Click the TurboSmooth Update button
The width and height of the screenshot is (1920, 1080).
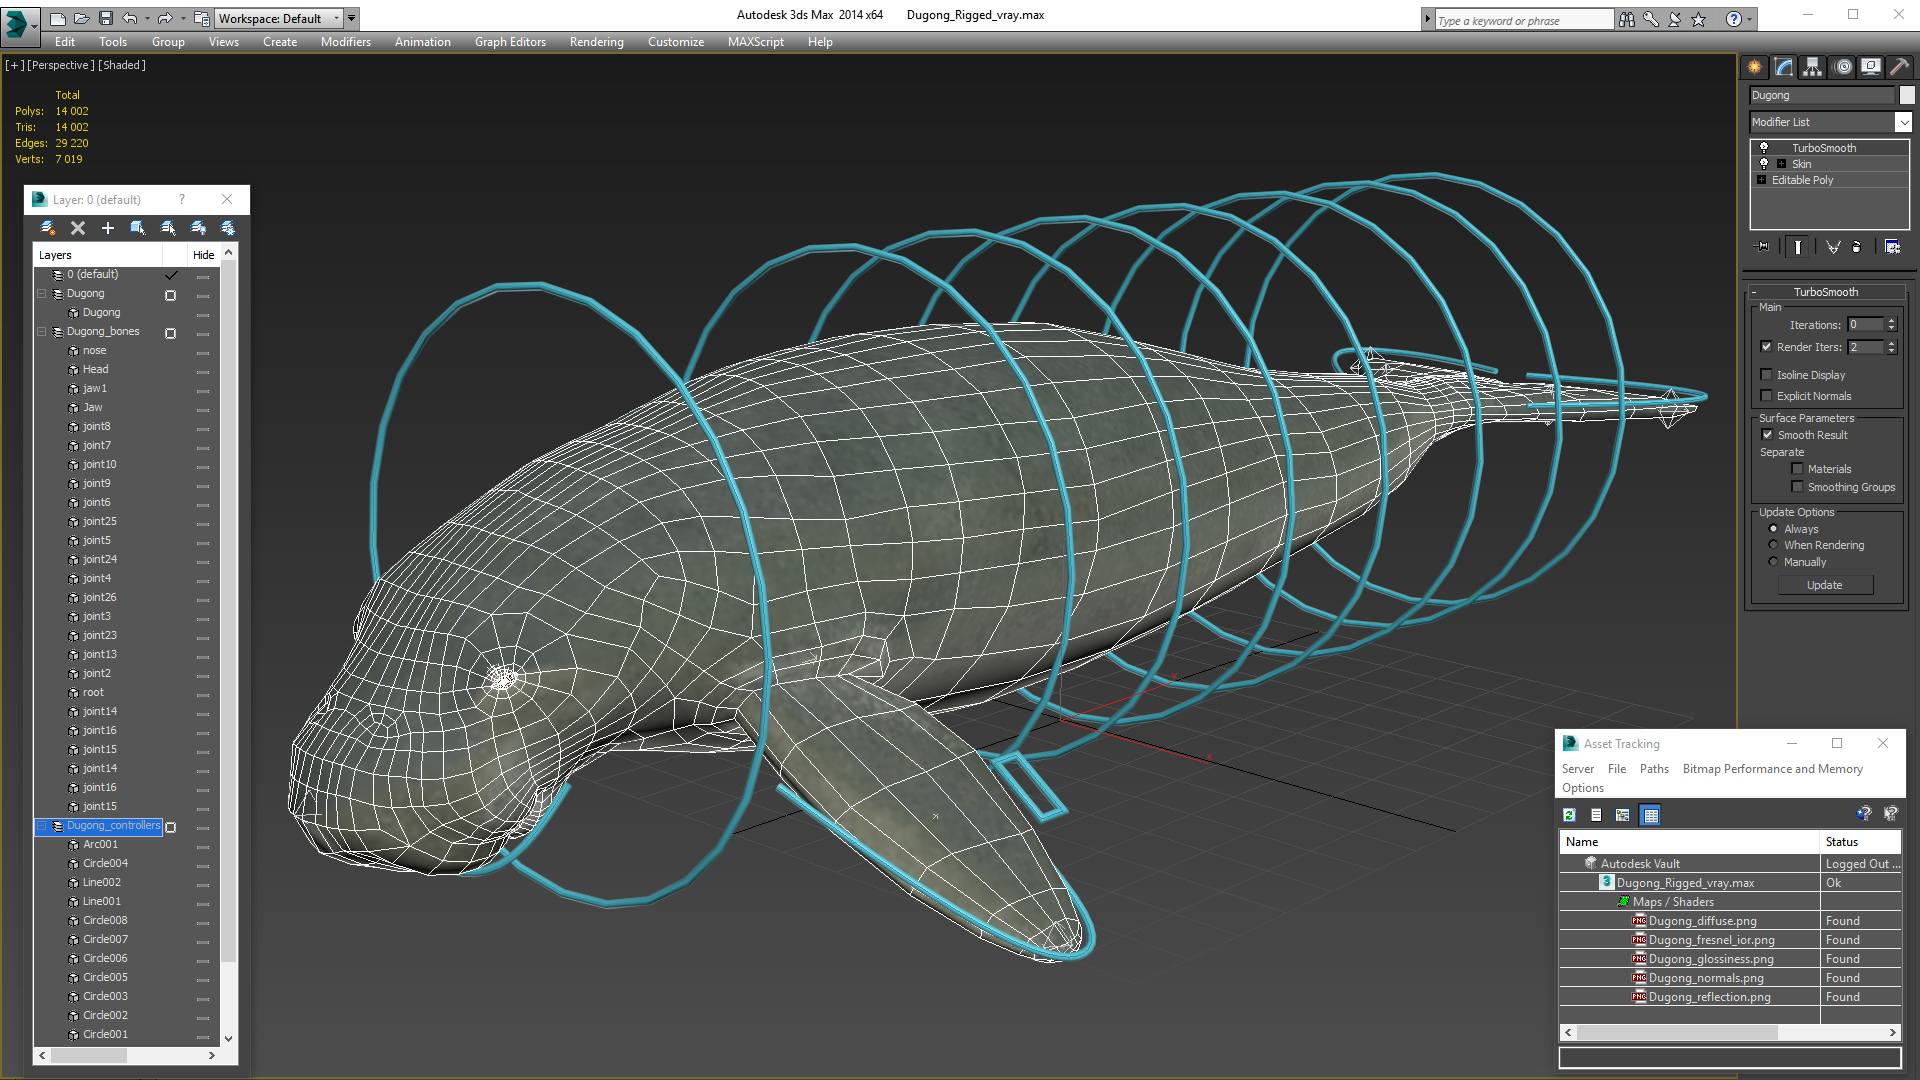pos(1824,585)
